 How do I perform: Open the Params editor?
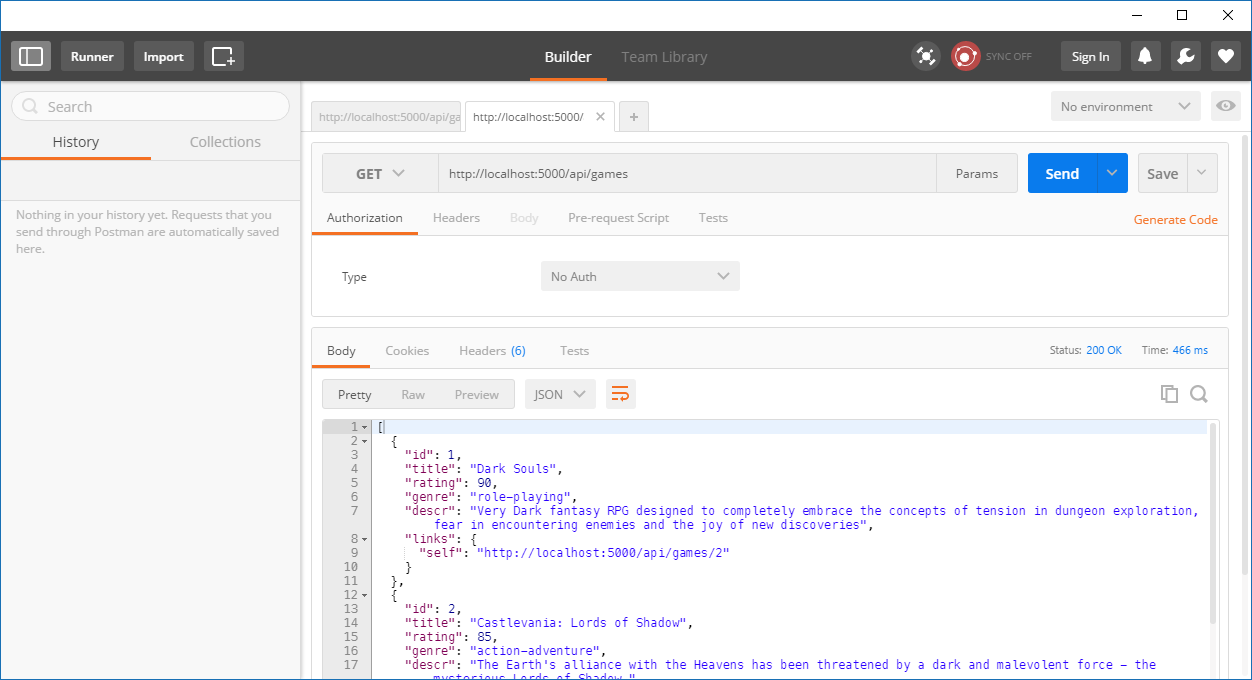(x=977, y=173)
